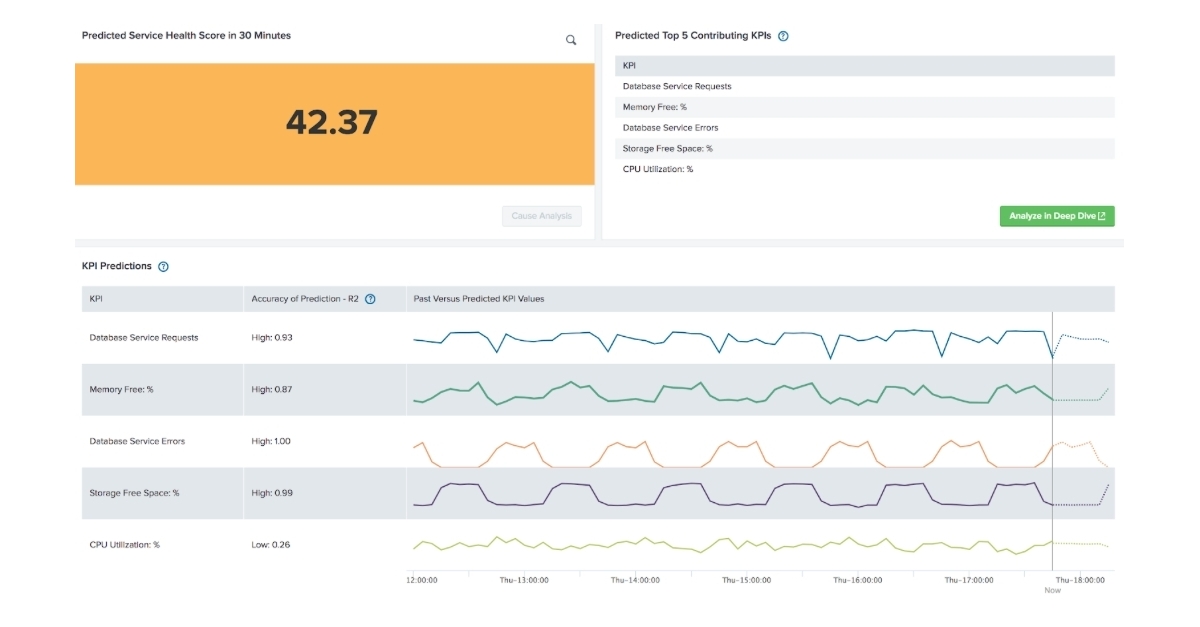Click the Thu-15:00:00 time axis label
1200x627 pixels.
pyautogui.click(x=745, y=578)
